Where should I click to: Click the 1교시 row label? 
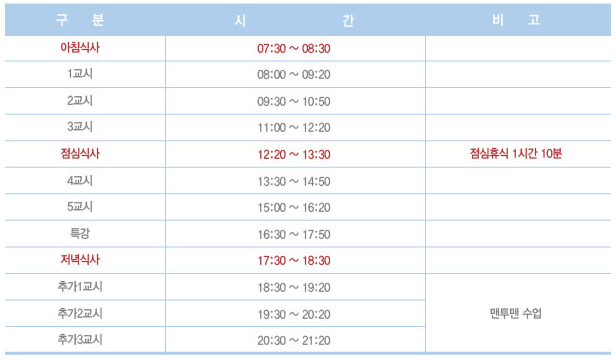(80, 74)
